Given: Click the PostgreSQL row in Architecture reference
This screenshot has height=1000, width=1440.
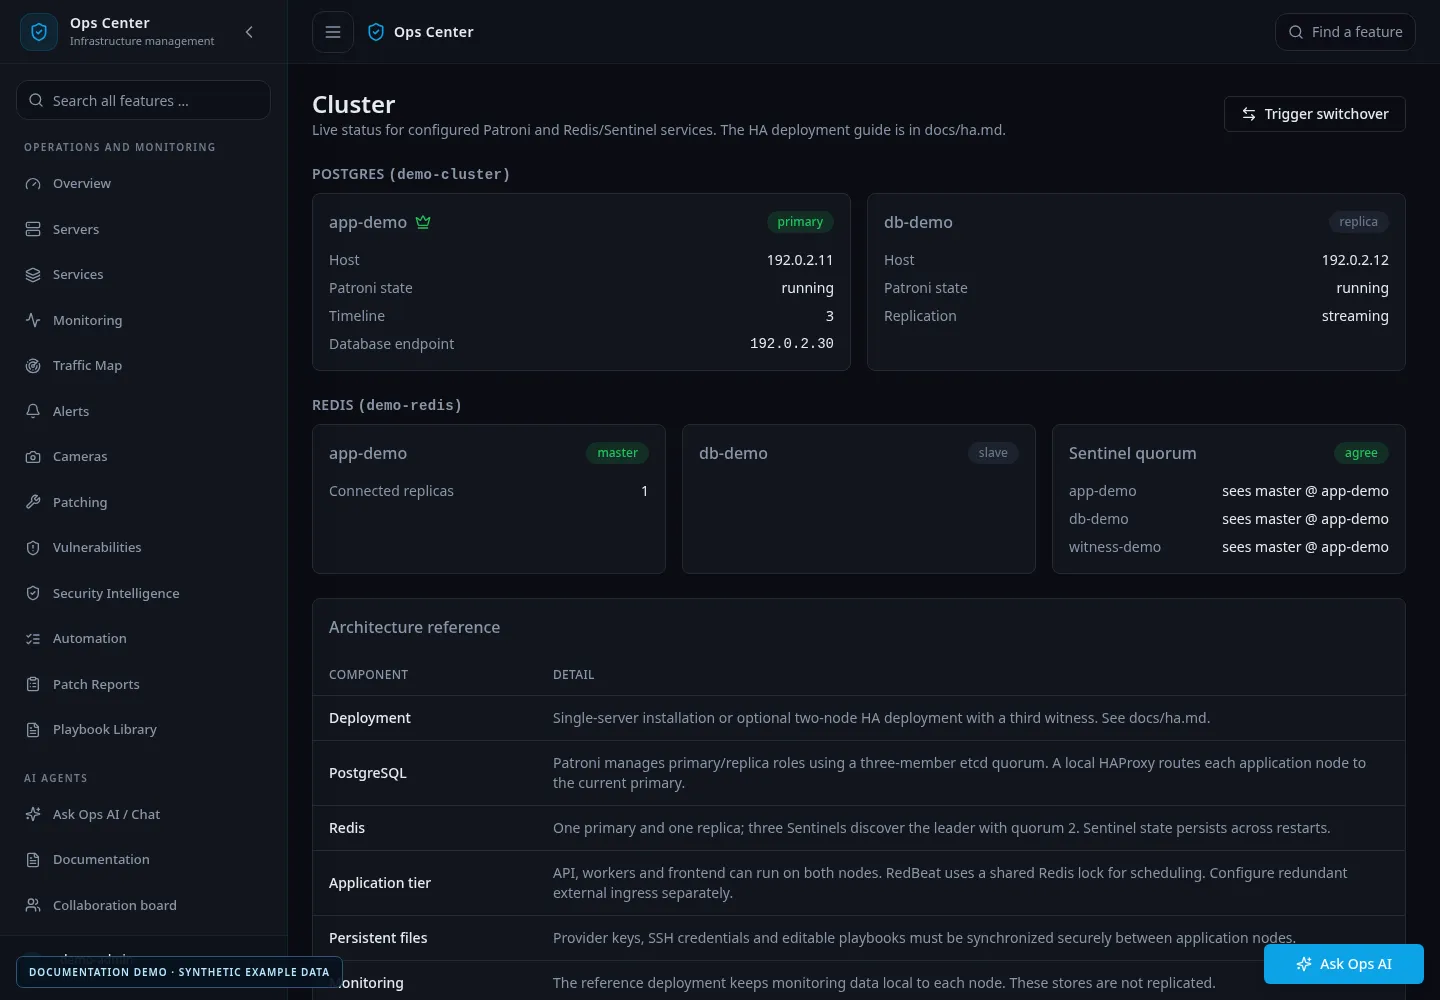Looking at the screenshot, I should point(859,773).
